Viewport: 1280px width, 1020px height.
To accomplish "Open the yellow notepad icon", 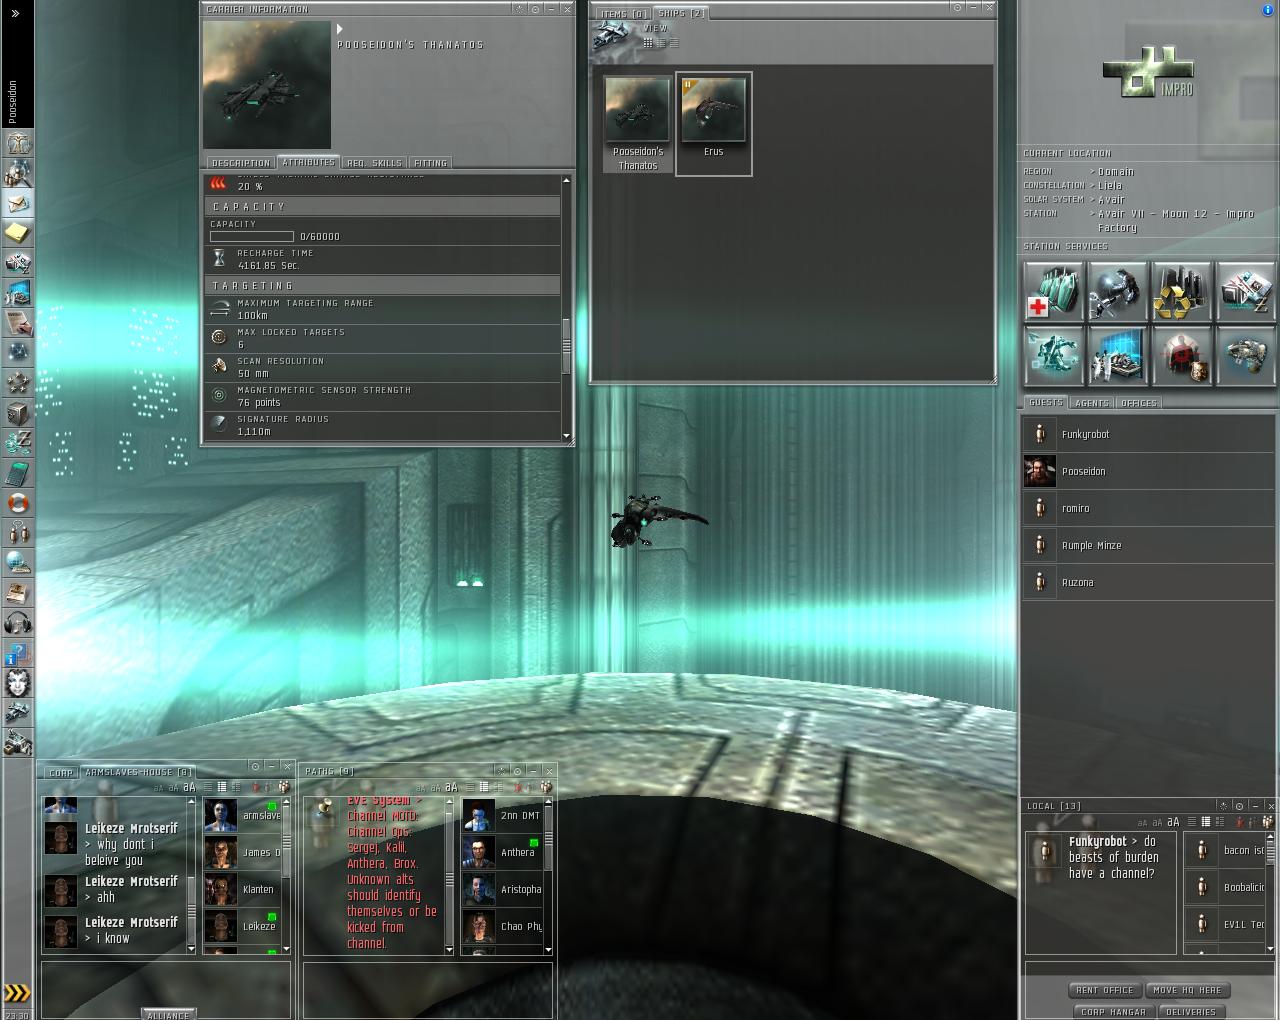I will tap(18, 233).
